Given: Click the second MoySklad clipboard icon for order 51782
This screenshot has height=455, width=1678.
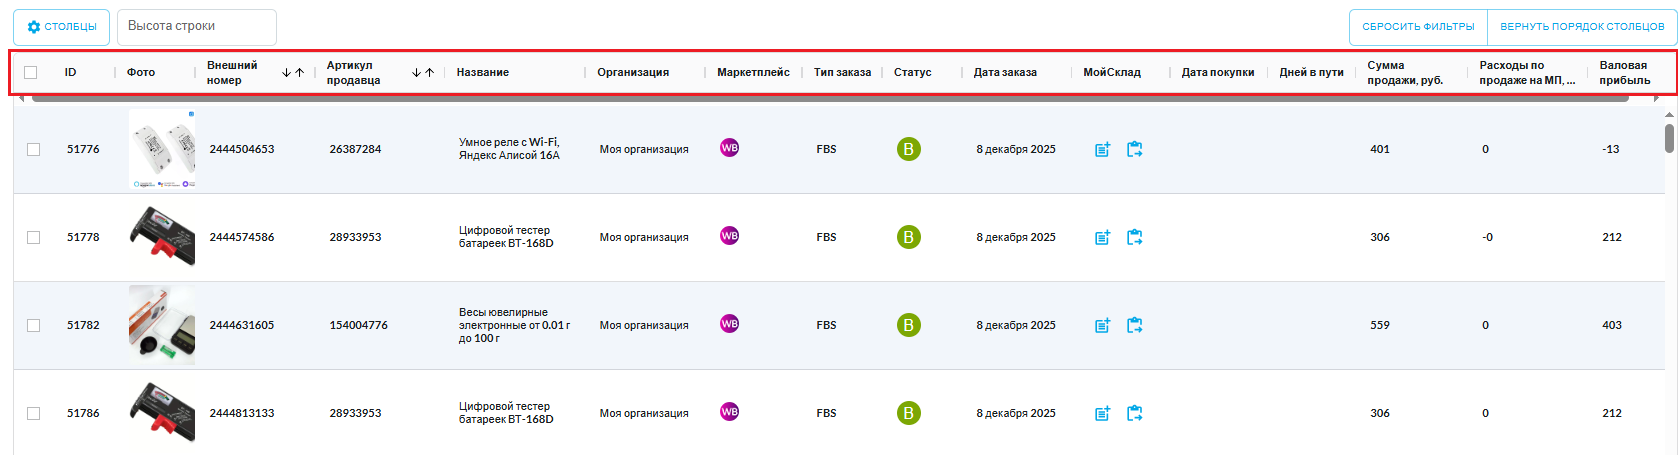Looking at the screenshot, I should click(x=1134, y=325).
